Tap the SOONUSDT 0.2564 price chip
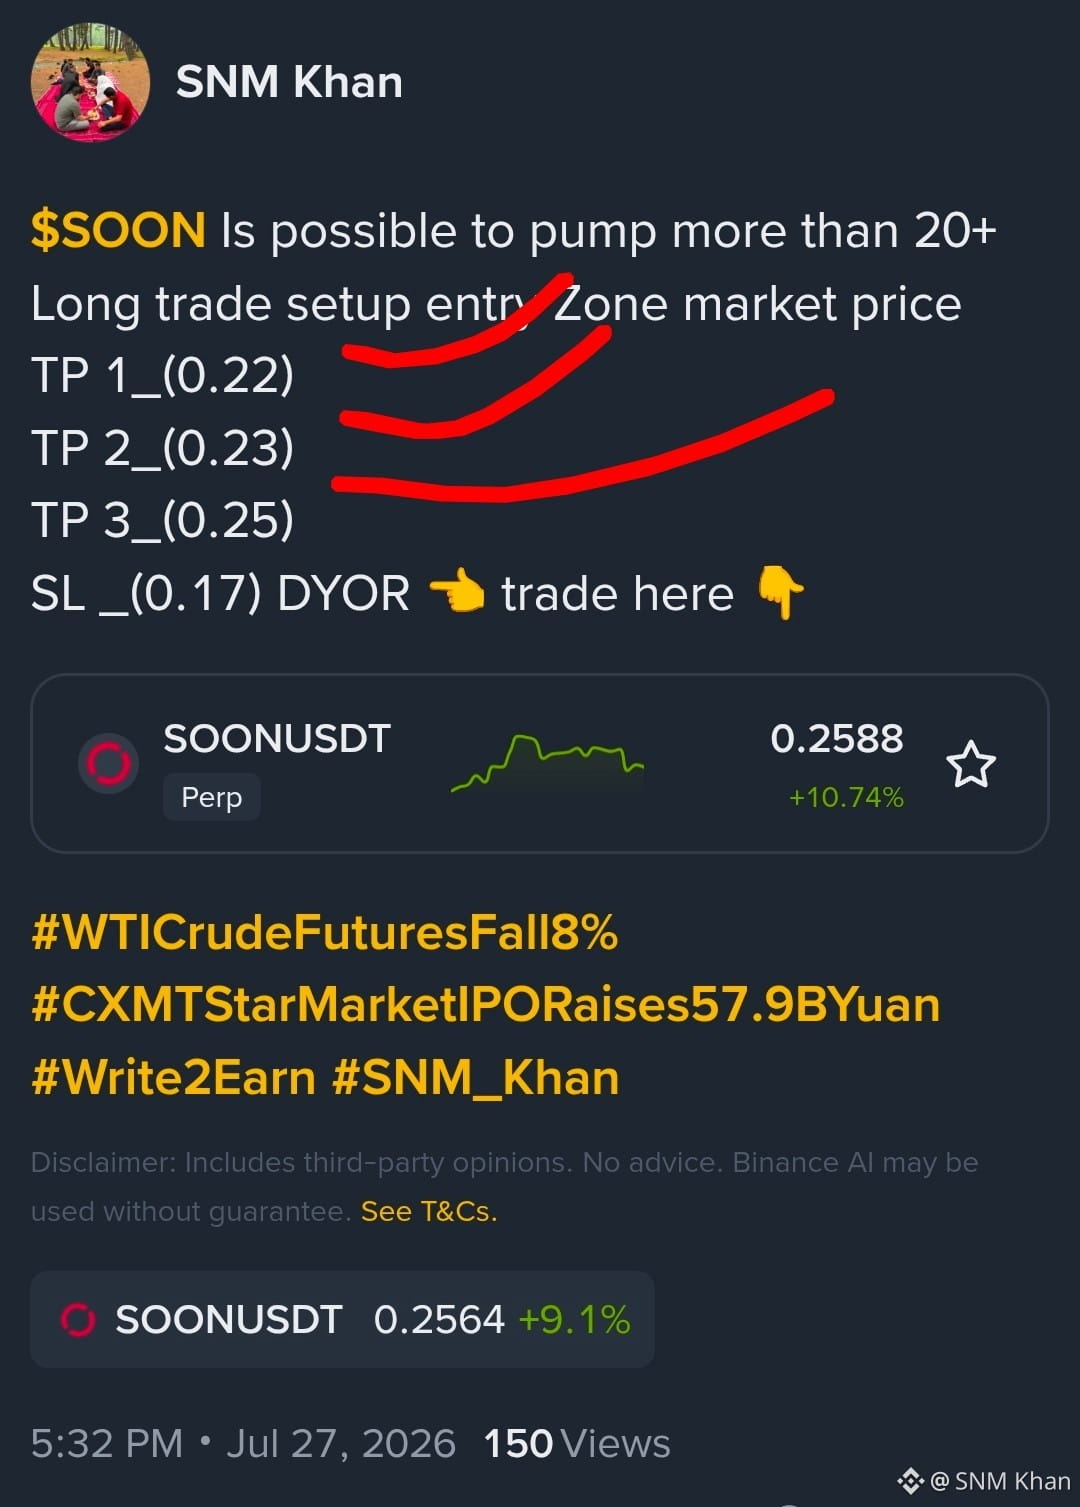Screen dimensions: 1080x1507 [342, 1319]
